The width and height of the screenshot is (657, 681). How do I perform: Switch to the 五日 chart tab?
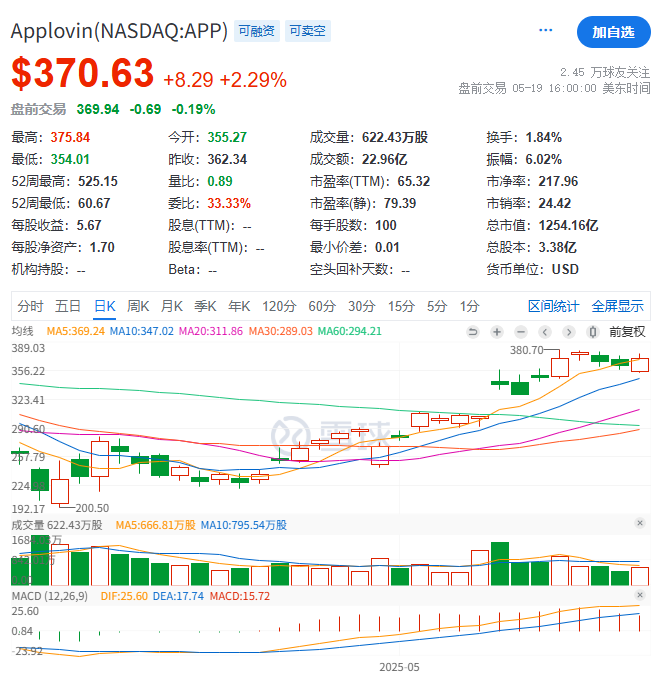(x=68, y=306)
